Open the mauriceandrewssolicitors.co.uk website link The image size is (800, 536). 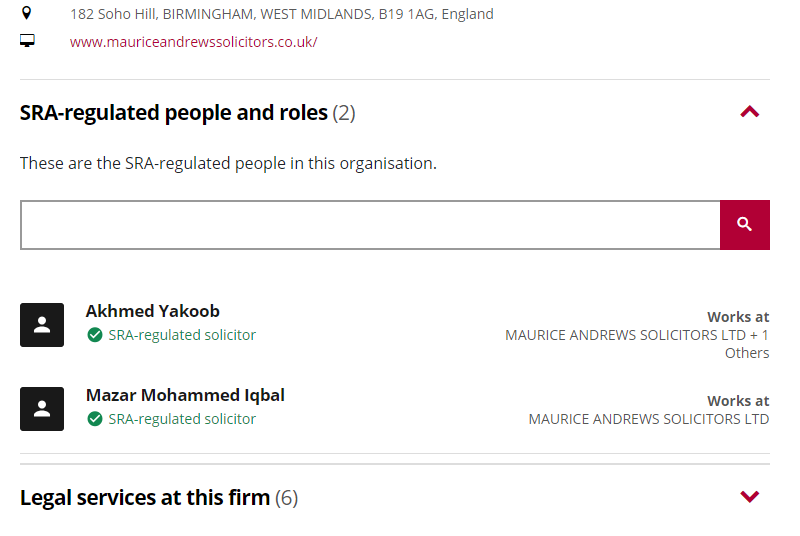click(193, 42)
